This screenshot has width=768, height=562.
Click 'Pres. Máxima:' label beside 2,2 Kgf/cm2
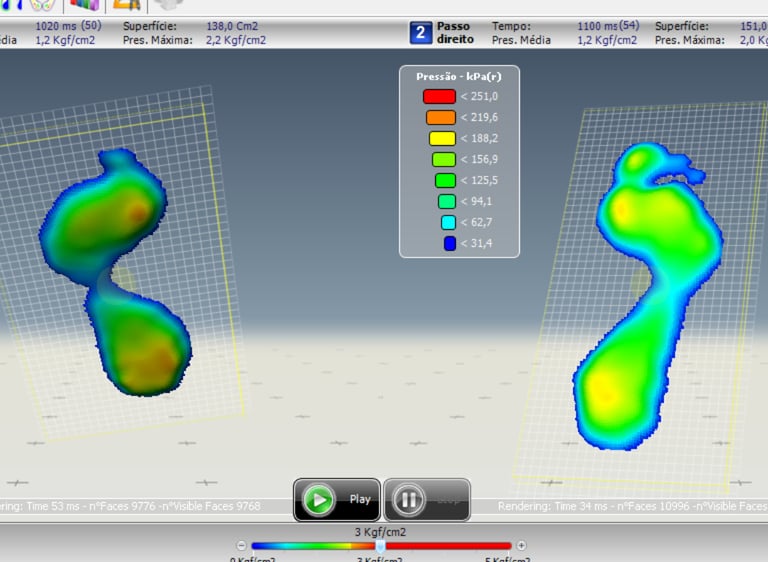(x=158, y=40)
